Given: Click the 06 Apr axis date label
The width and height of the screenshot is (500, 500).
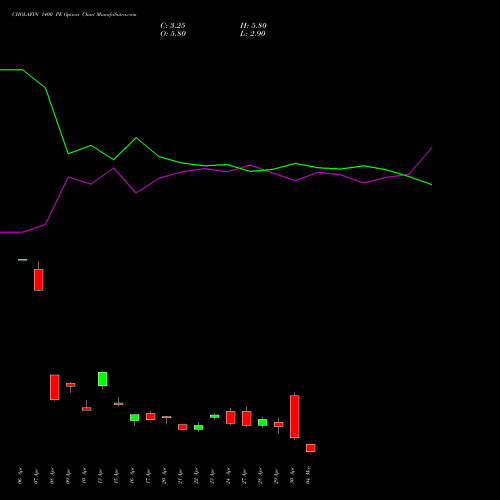Looking at the screenshot, I should click(20, 476).
